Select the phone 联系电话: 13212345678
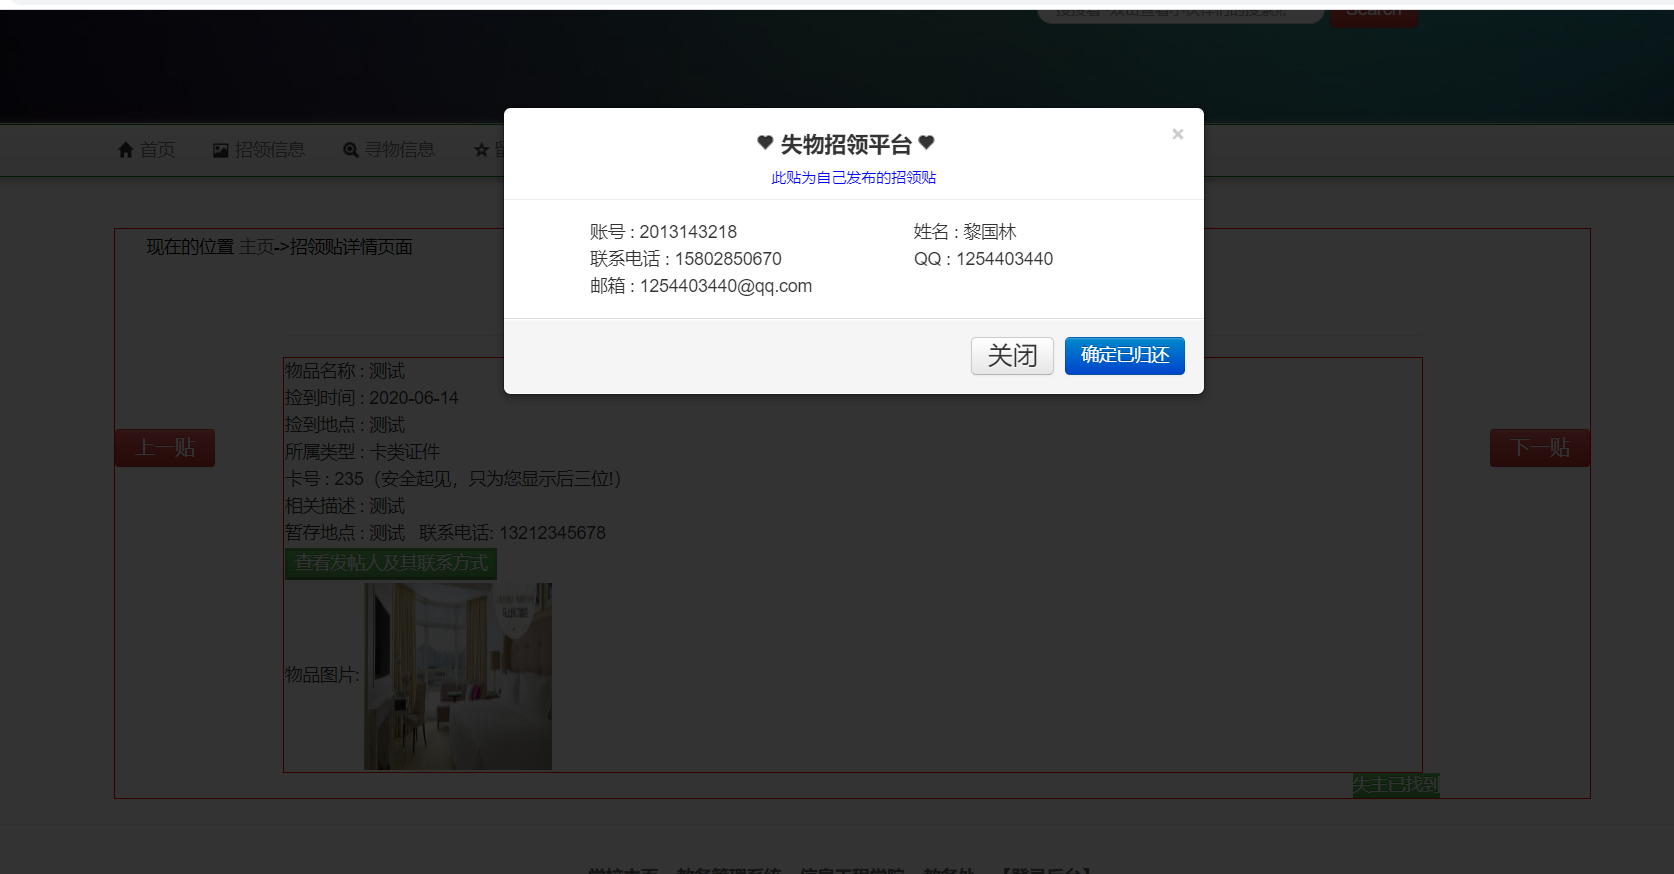Screen dimensions: 1674x874 coord(512,533)
